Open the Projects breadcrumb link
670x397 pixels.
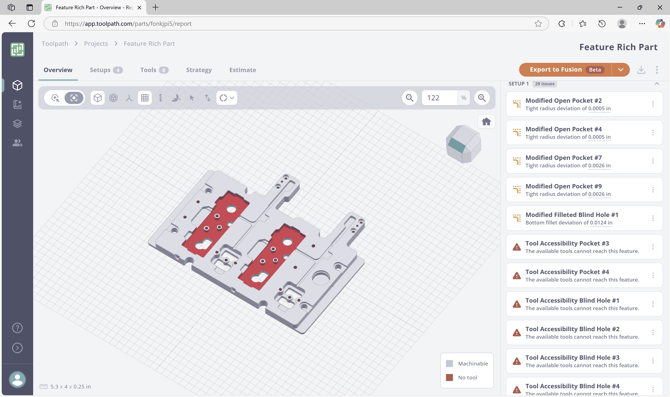coord(96,44)
